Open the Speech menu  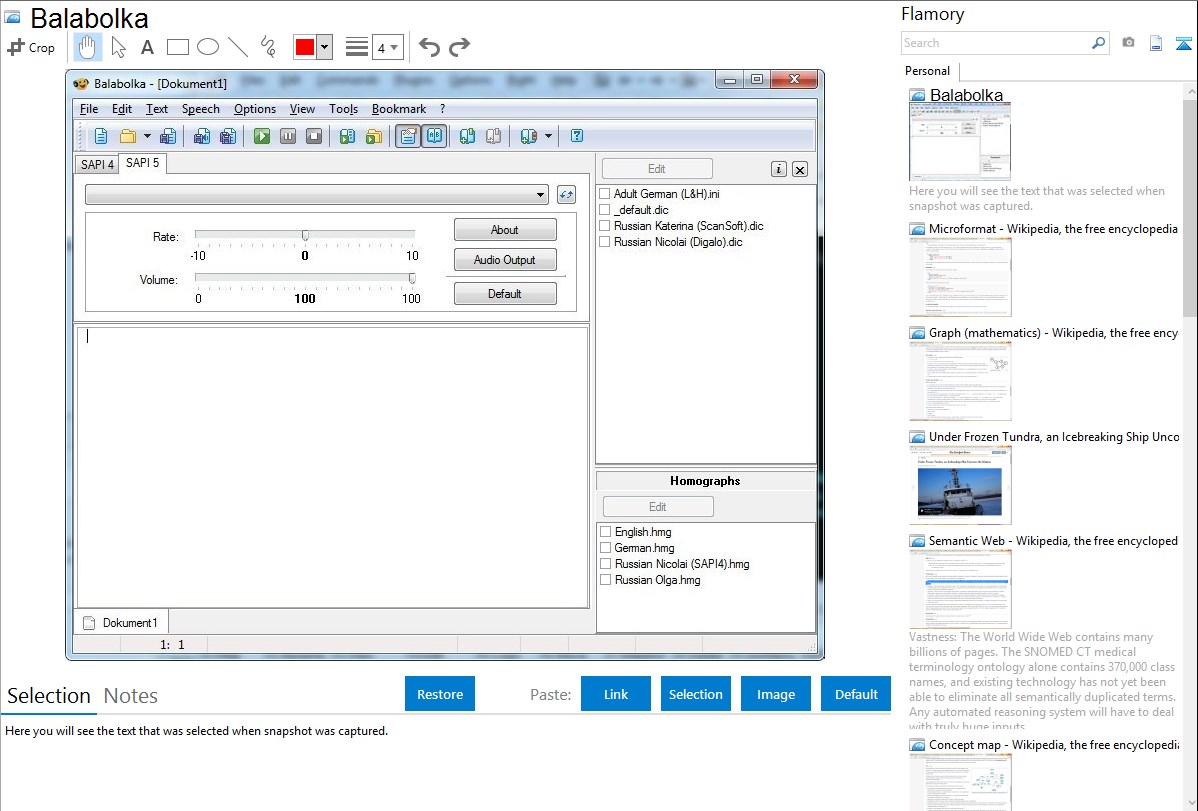(x=200, y=109)
